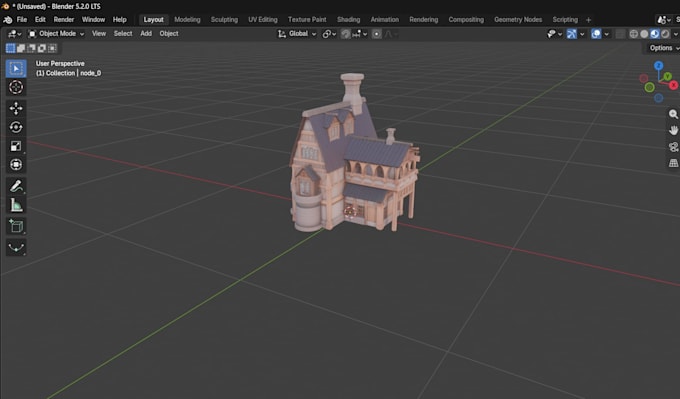Switch to the Modeling workspace tab
Viewport: 680px width, 399px height.
point(187,20)
